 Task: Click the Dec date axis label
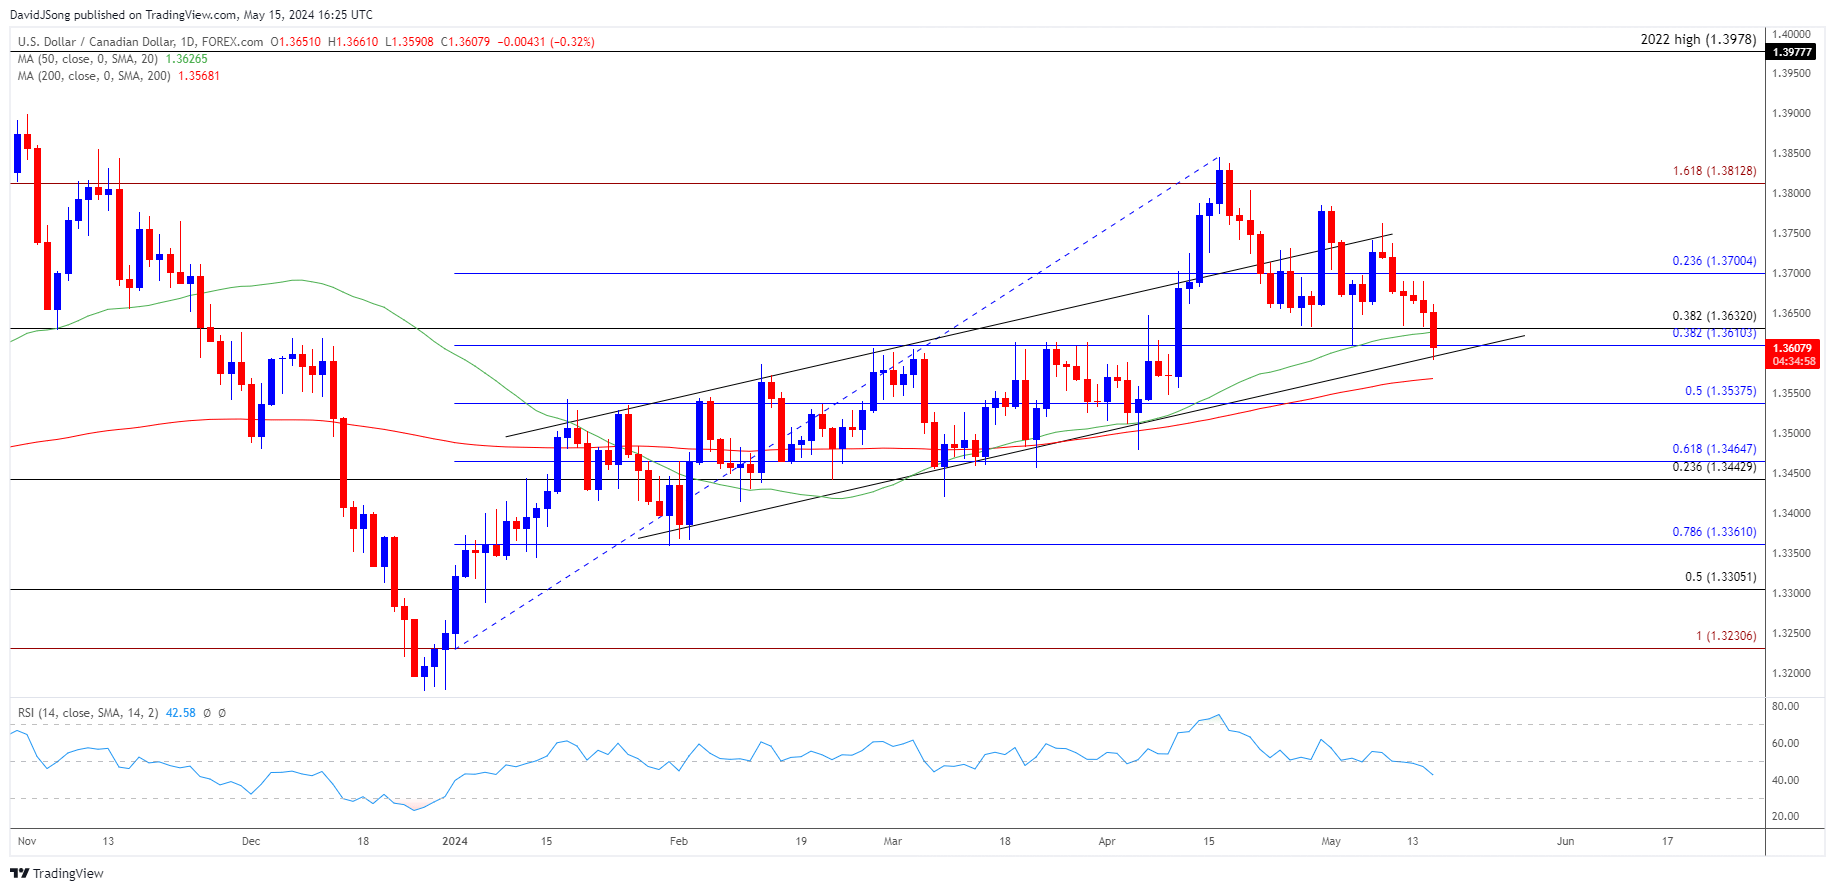point(251,842)
